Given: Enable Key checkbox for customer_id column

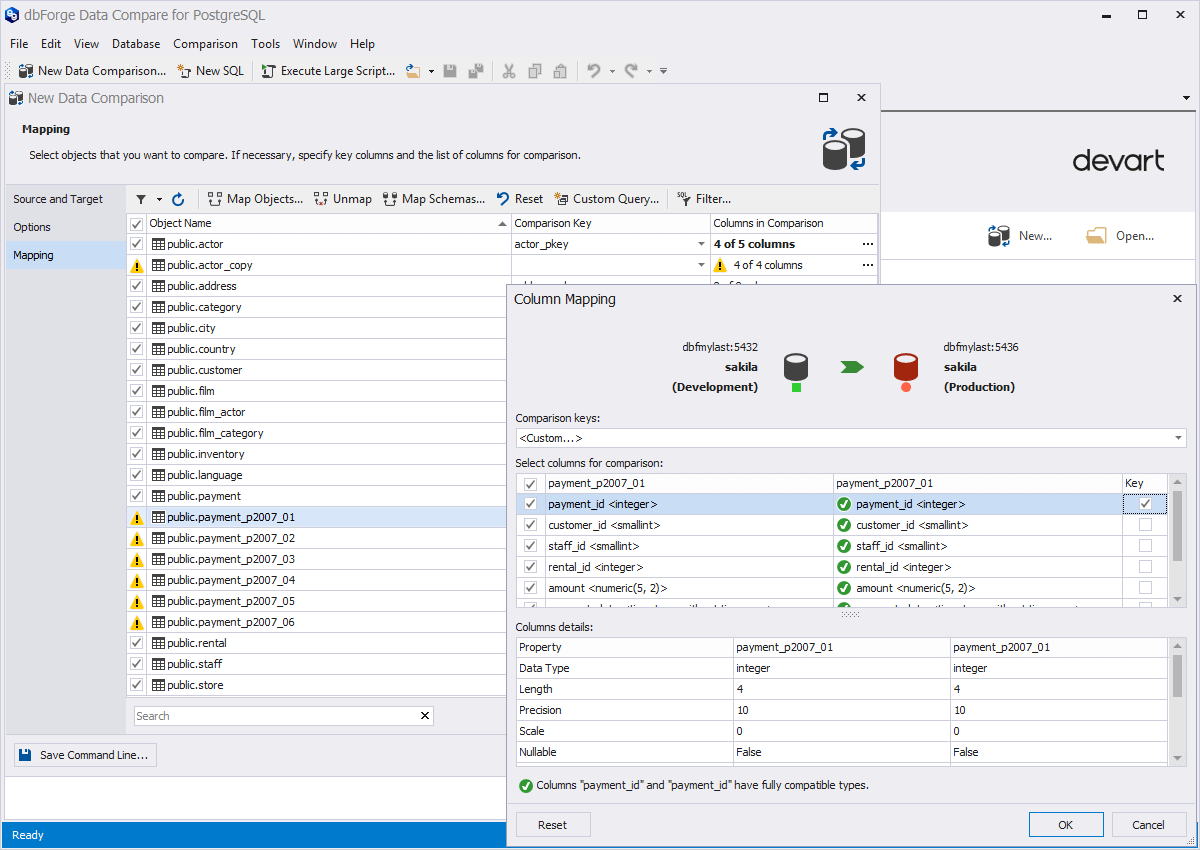Looking at the screenshot, I should [x=1145, y=525].
